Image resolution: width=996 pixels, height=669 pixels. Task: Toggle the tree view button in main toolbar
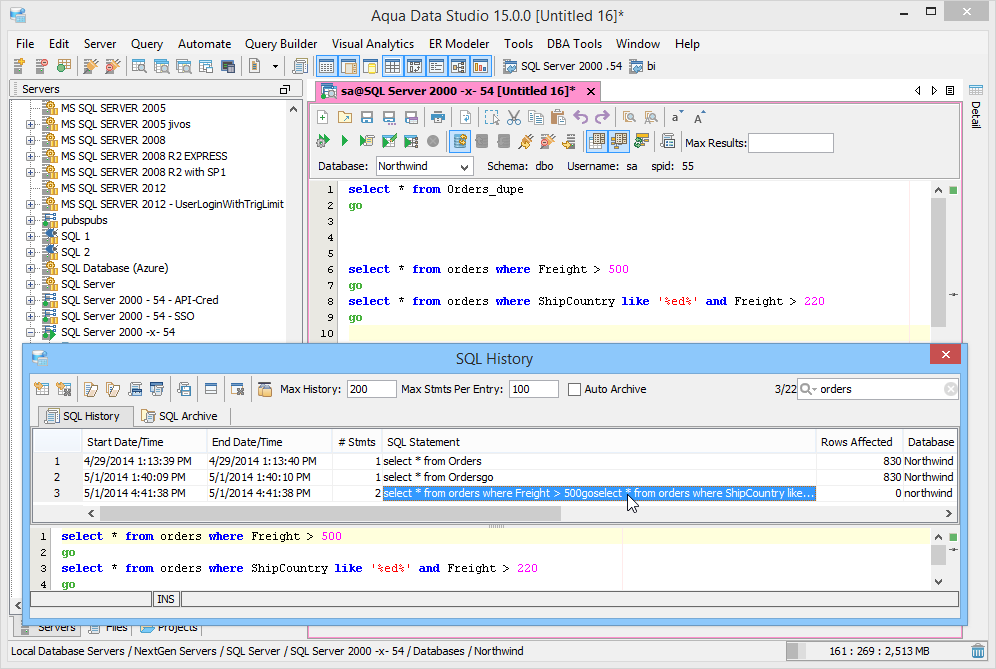tap(459, 66)
